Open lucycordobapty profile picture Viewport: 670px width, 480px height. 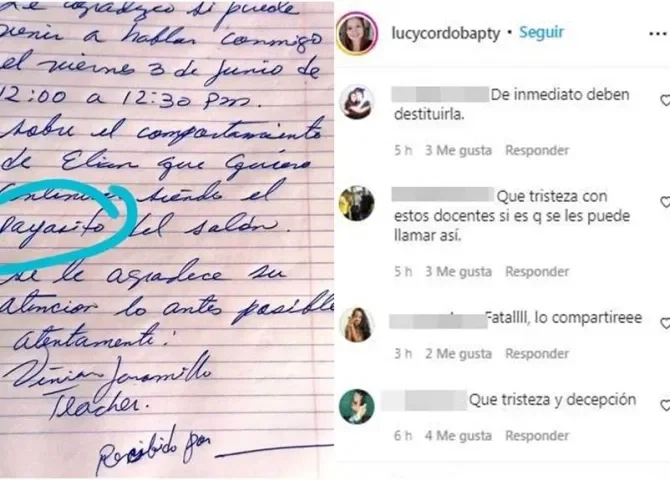[x=357, y=34]
